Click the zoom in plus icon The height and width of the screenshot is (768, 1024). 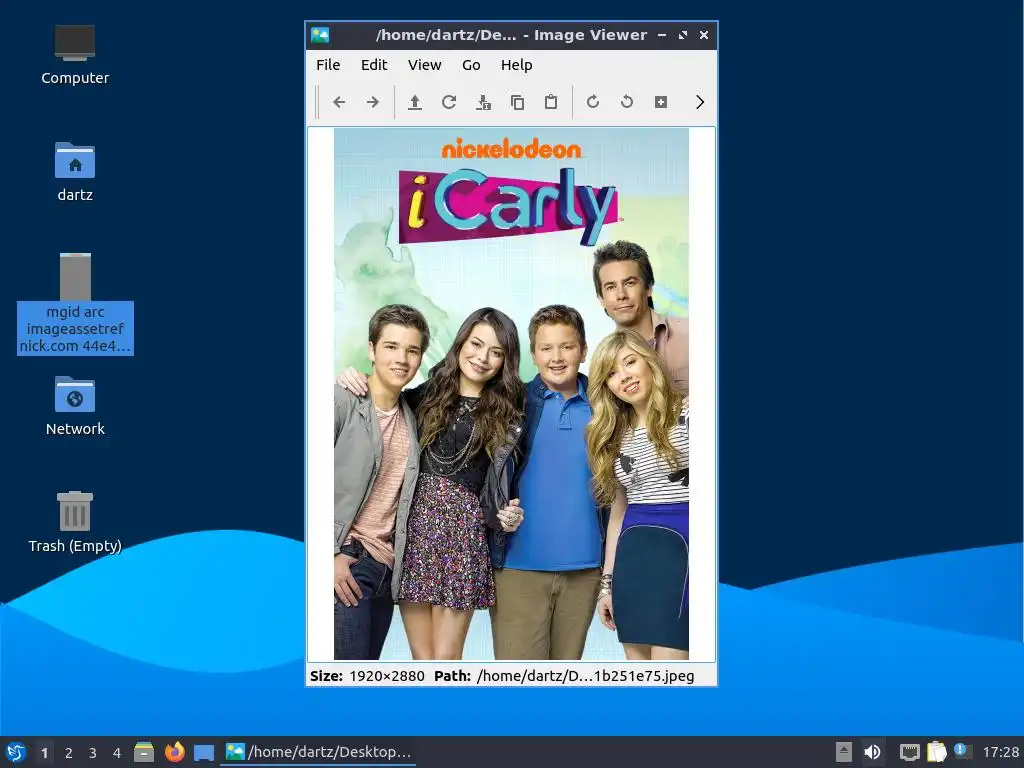[x=661, y=102]
